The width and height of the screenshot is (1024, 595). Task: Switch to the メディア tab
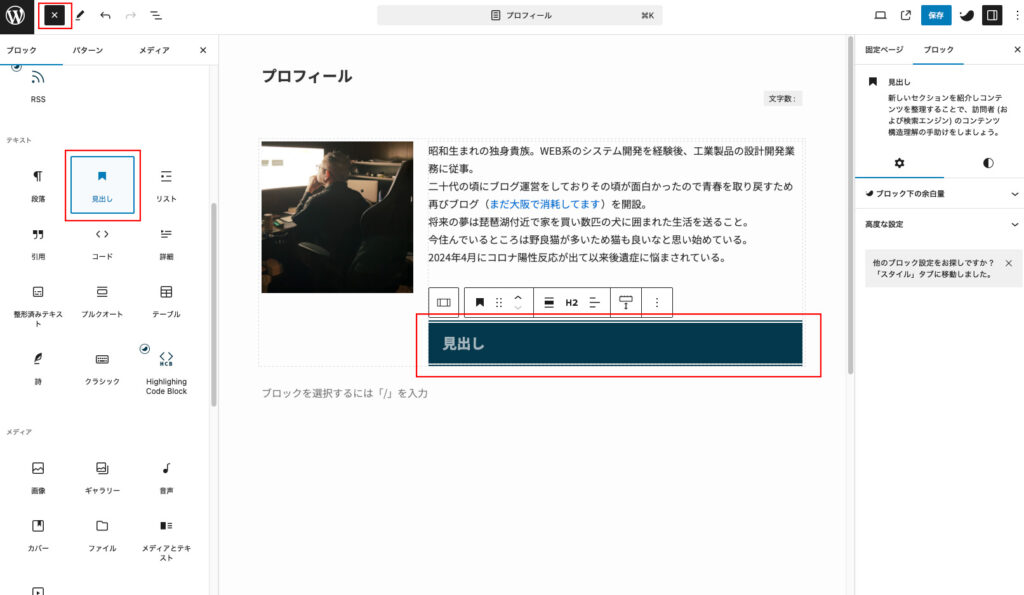154,50
